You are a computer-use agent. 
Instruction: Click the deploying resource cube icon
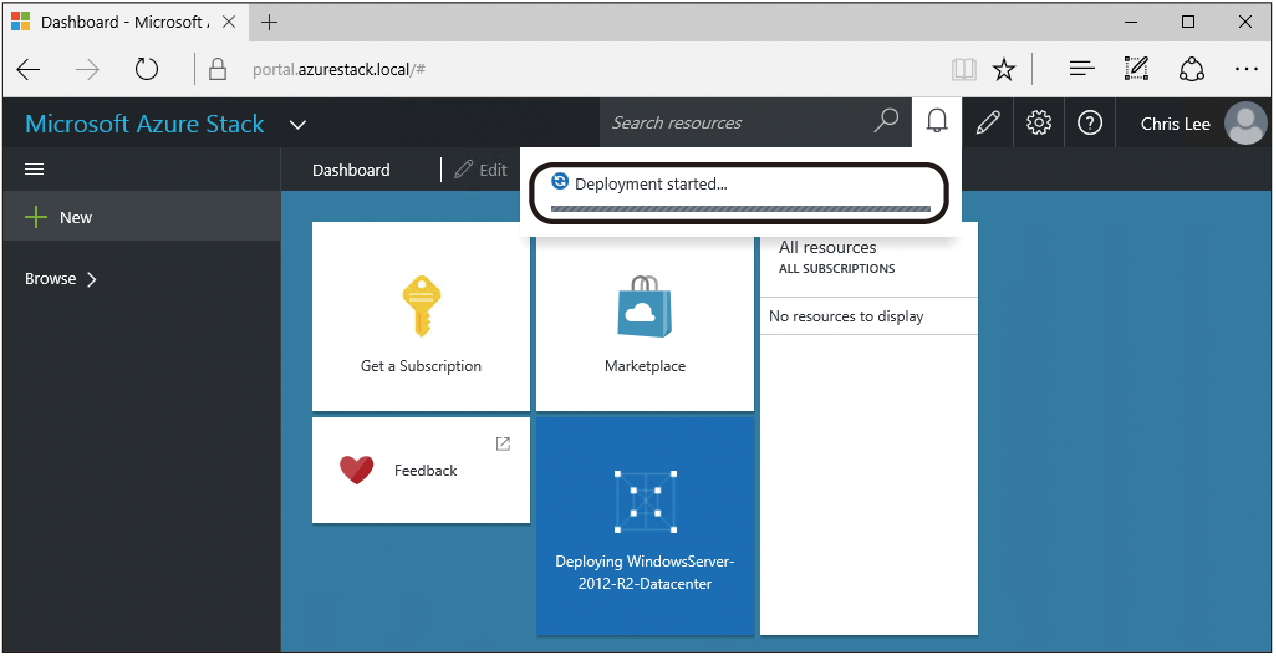pyautogui.click(x=645, y=501)
